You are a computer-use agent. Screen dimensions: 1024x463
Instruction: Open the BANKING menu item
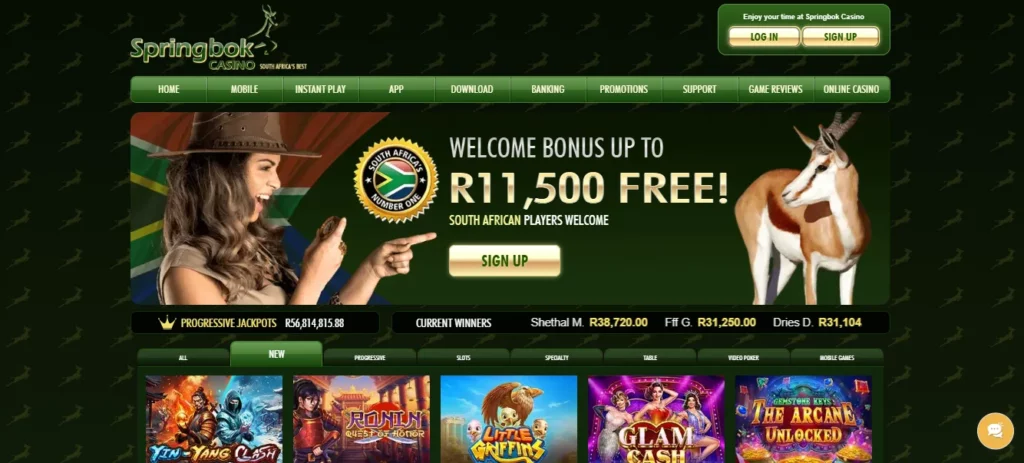coord(548,89)
